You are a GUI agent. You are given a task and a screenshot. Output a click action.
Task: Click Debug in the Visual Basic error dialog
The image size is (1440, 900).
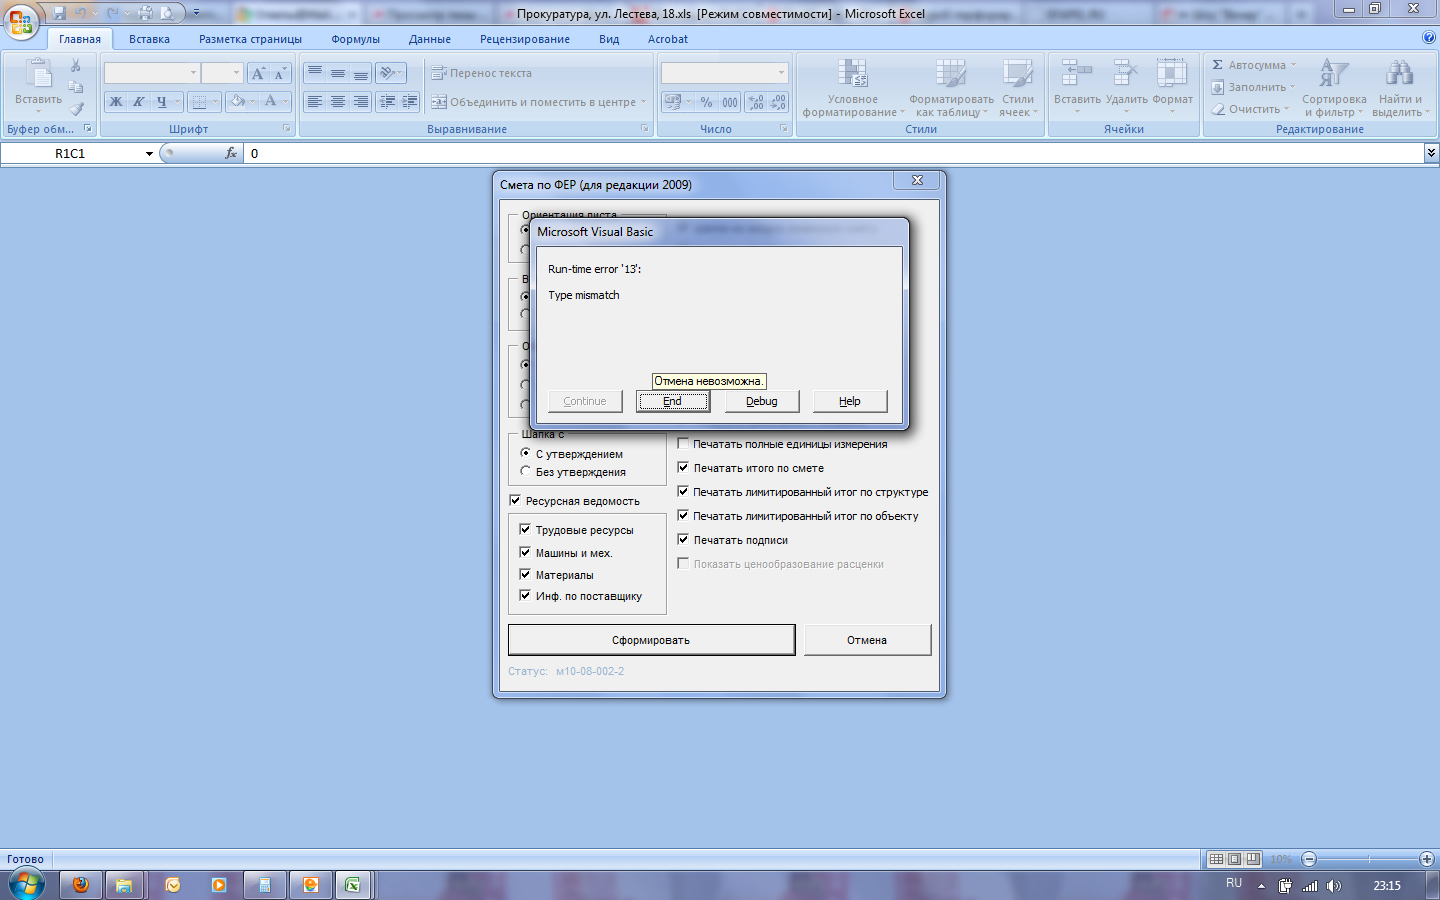pyautogui.click(x=762, y=401)
